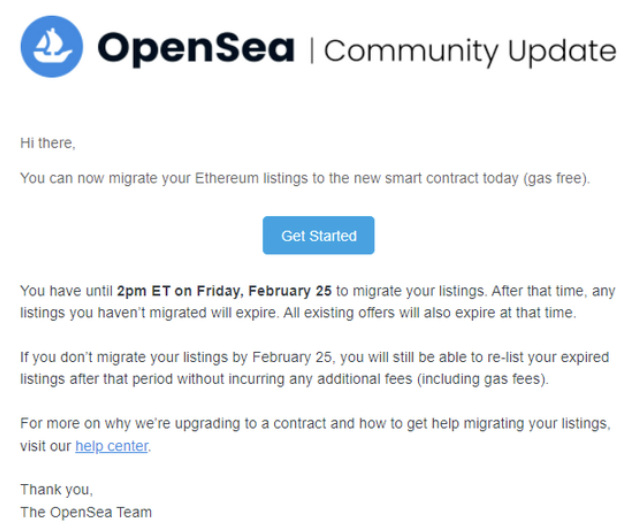
Task: Click the OpenSea wordmark text
Action: tap(196, 49)
